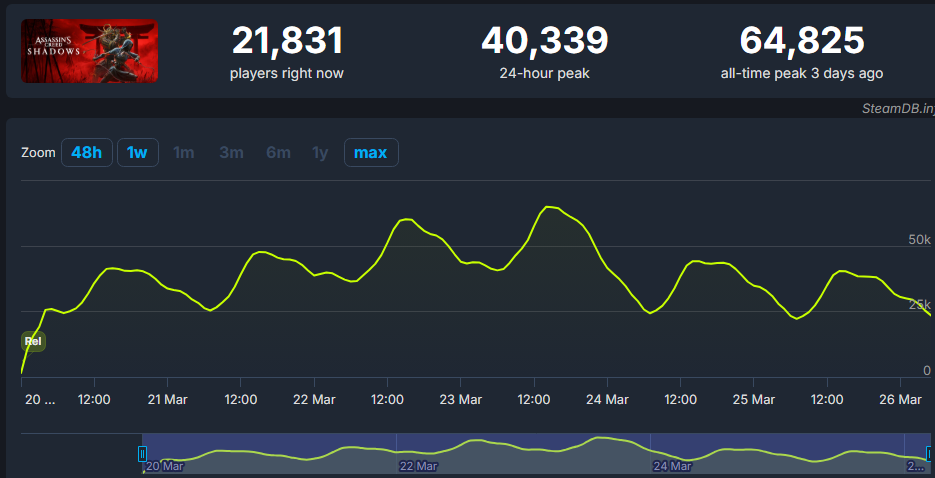Set chart zoom to 1y

tap(320, 153)
